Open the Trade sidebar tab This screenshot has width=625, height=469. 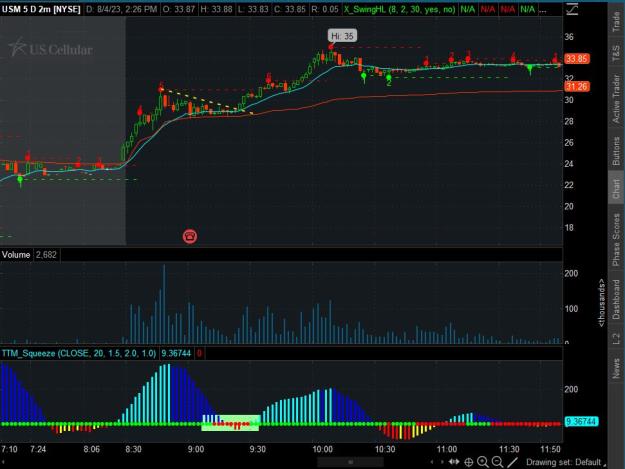coord(616,22)
